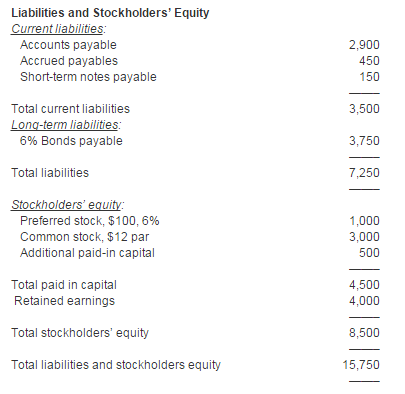Select the Short-term notes payable line
This screenshot has height=394, width=405.
tap(88, 77)
